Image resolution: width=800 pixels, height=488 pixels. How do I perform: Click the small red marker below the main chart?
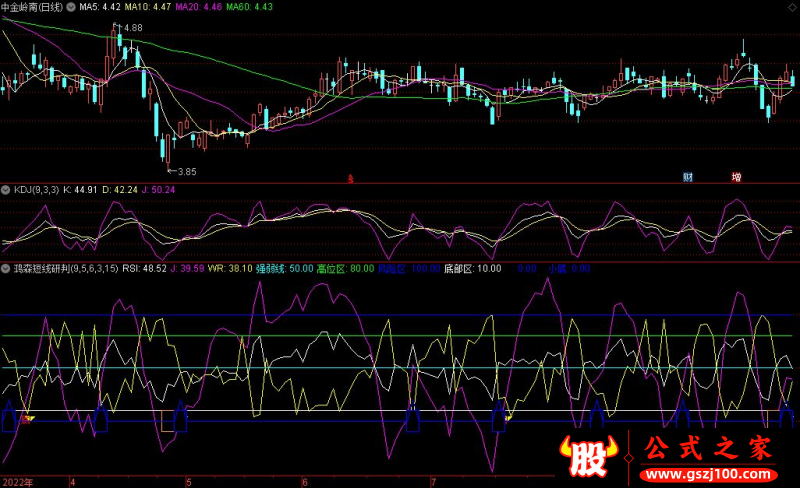350,179
